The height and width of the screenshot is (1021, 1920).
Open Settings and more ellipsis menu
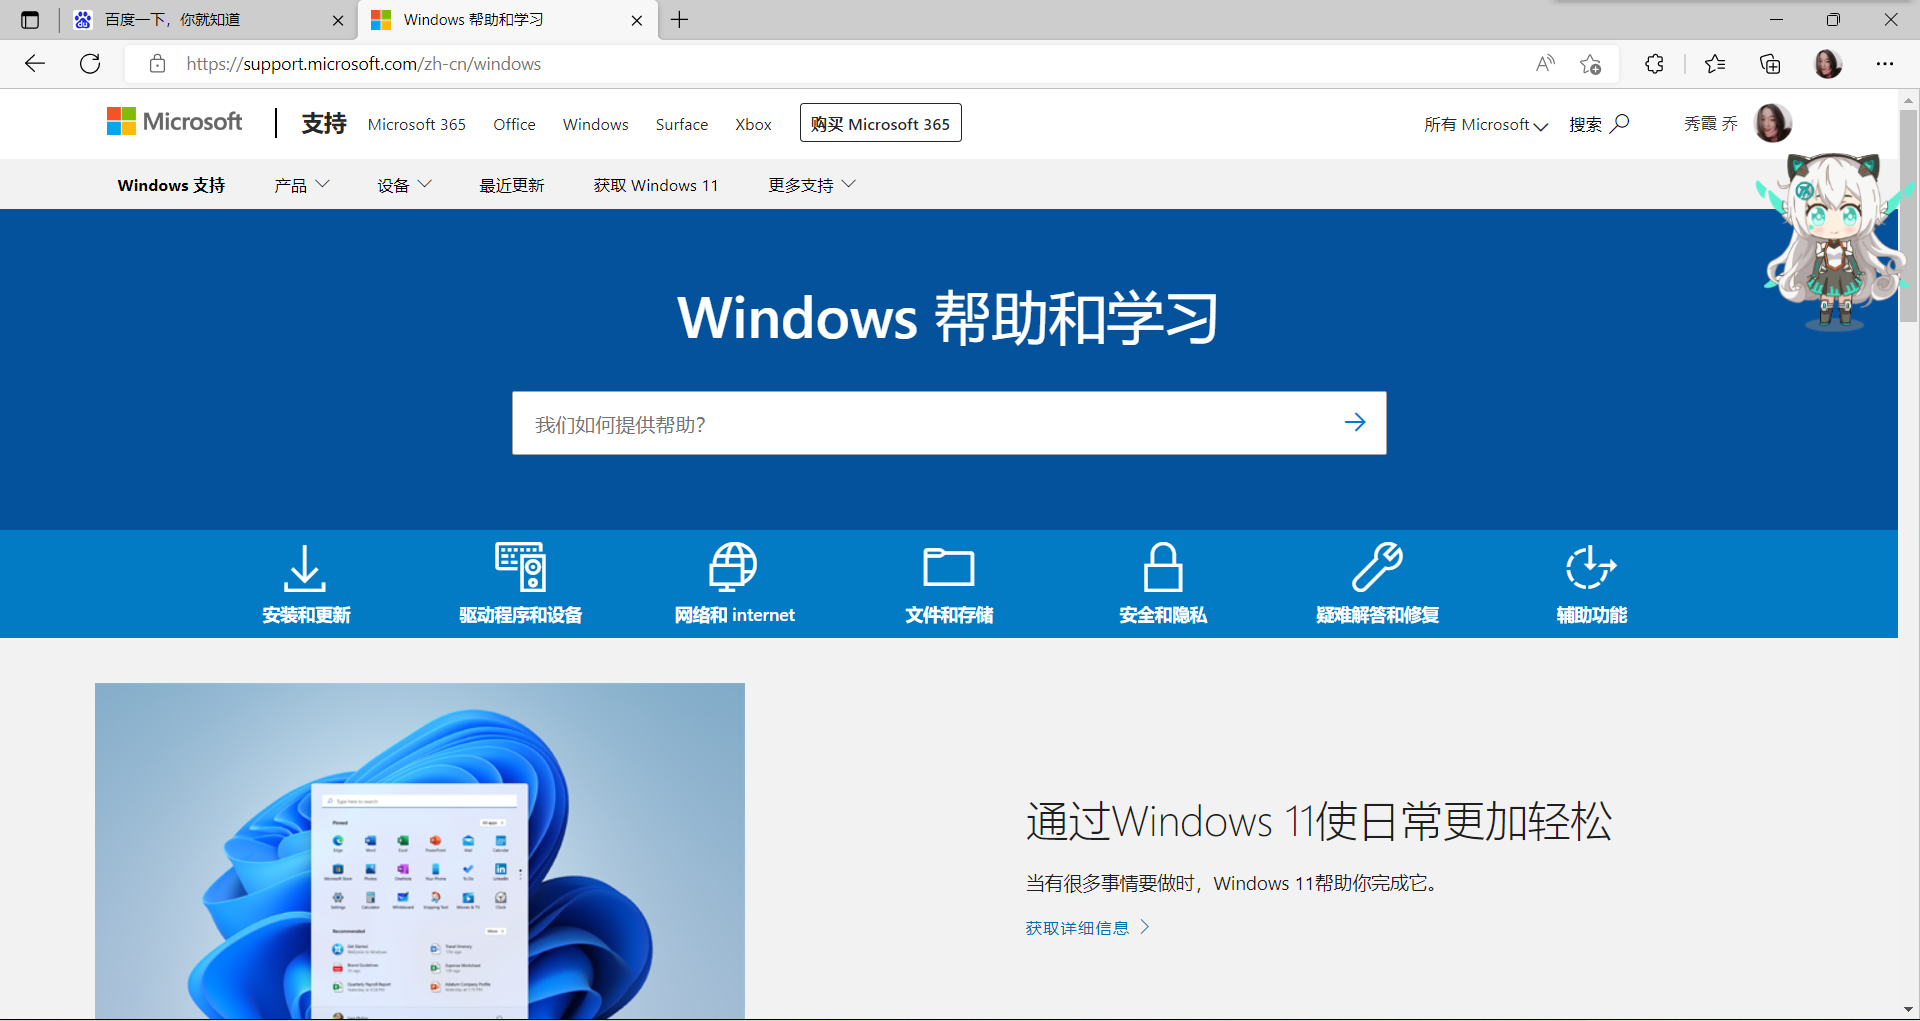[1885, 64]
